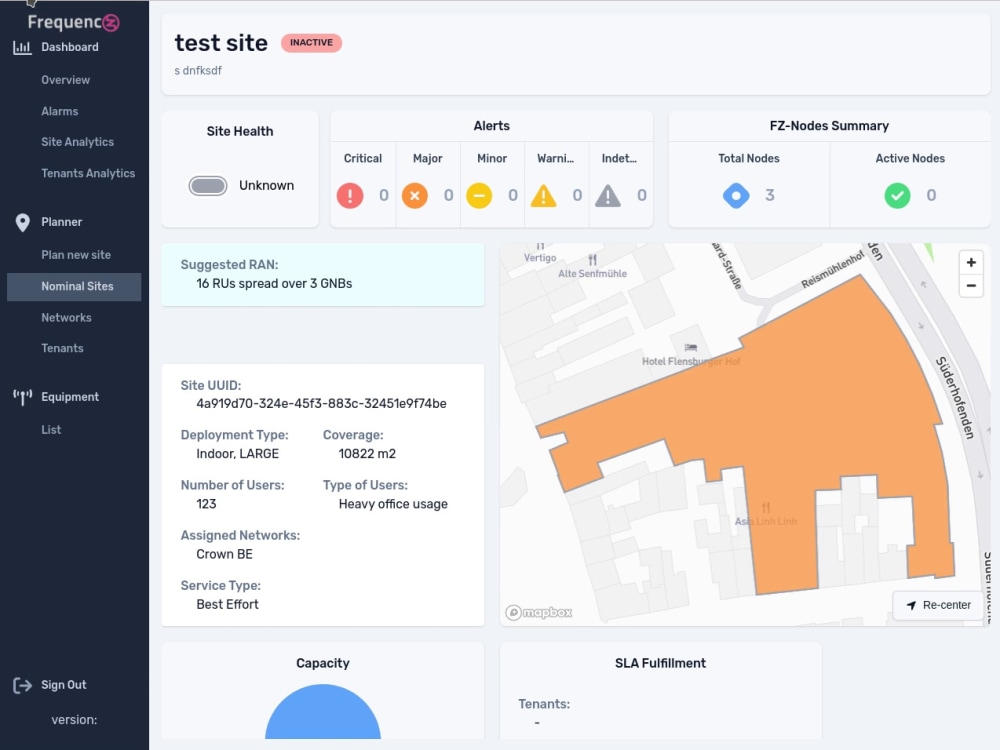
Task: Re-center the map
Action: coord(939,605)
